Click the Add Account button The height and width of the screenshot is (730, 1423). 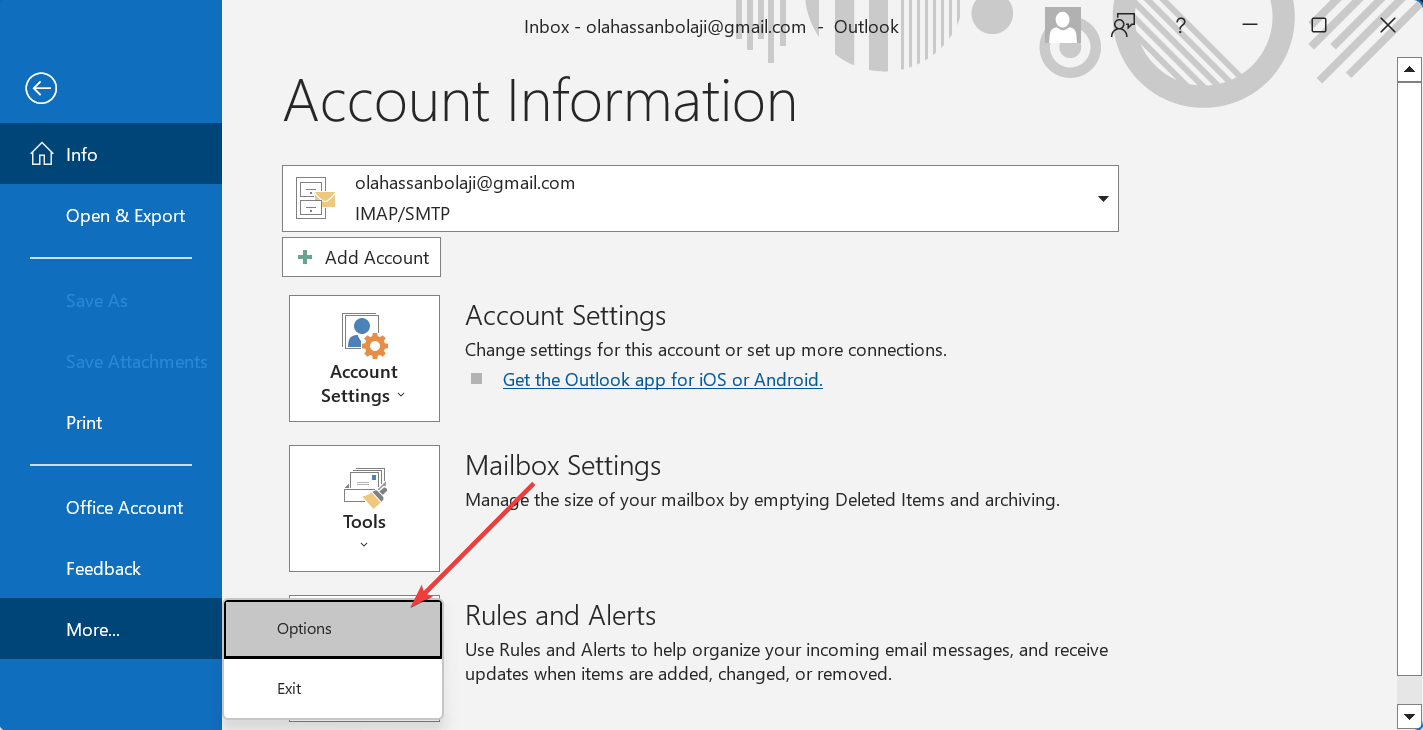[x=361, y=257]
